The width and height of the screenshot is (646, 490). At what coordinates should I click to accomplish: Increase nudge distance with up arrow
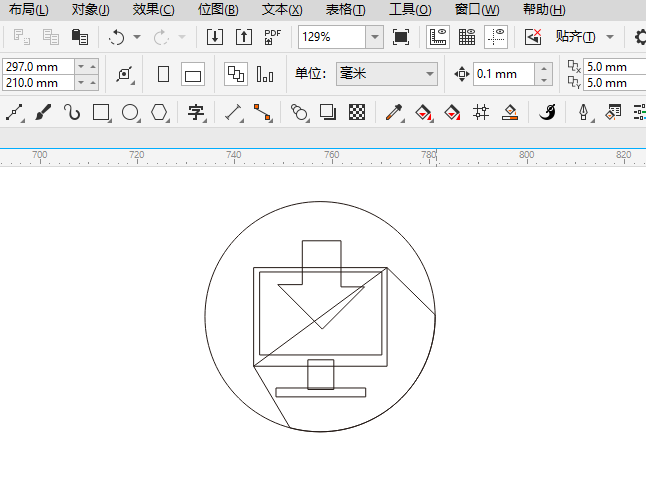pos(544,68)
